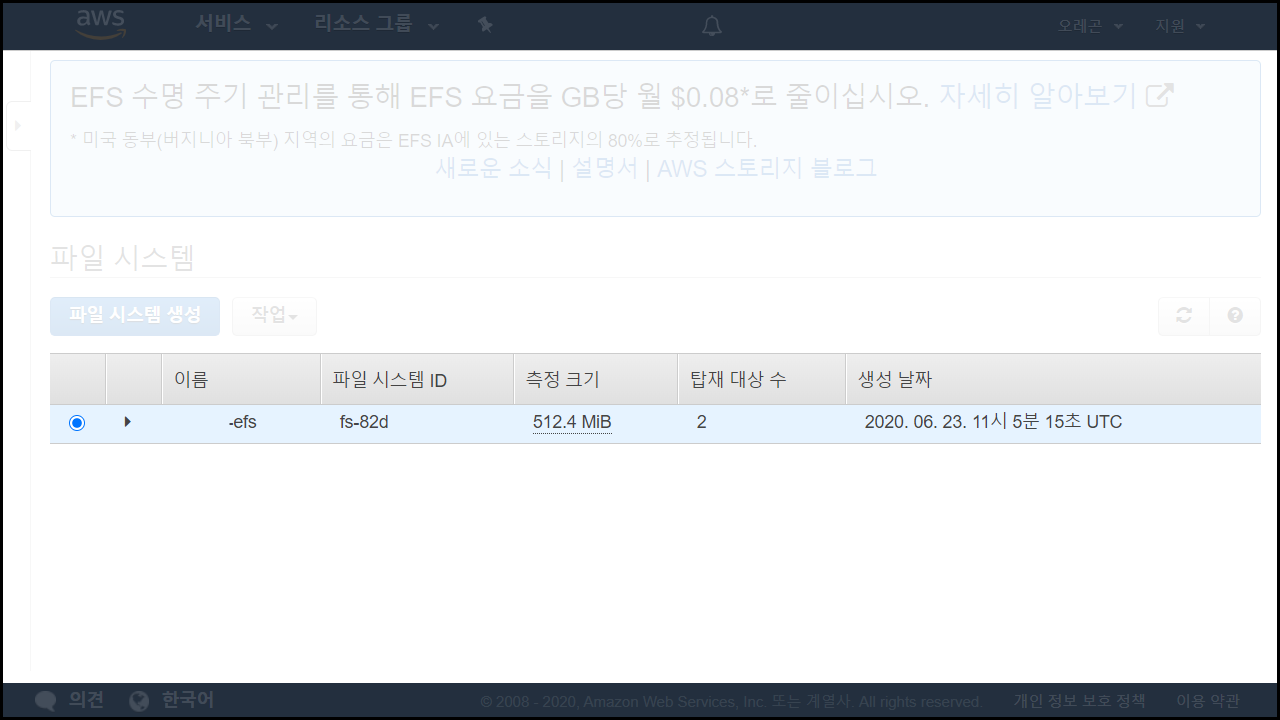Click the 512.4 MiB size value

click(x=572, y=423)
